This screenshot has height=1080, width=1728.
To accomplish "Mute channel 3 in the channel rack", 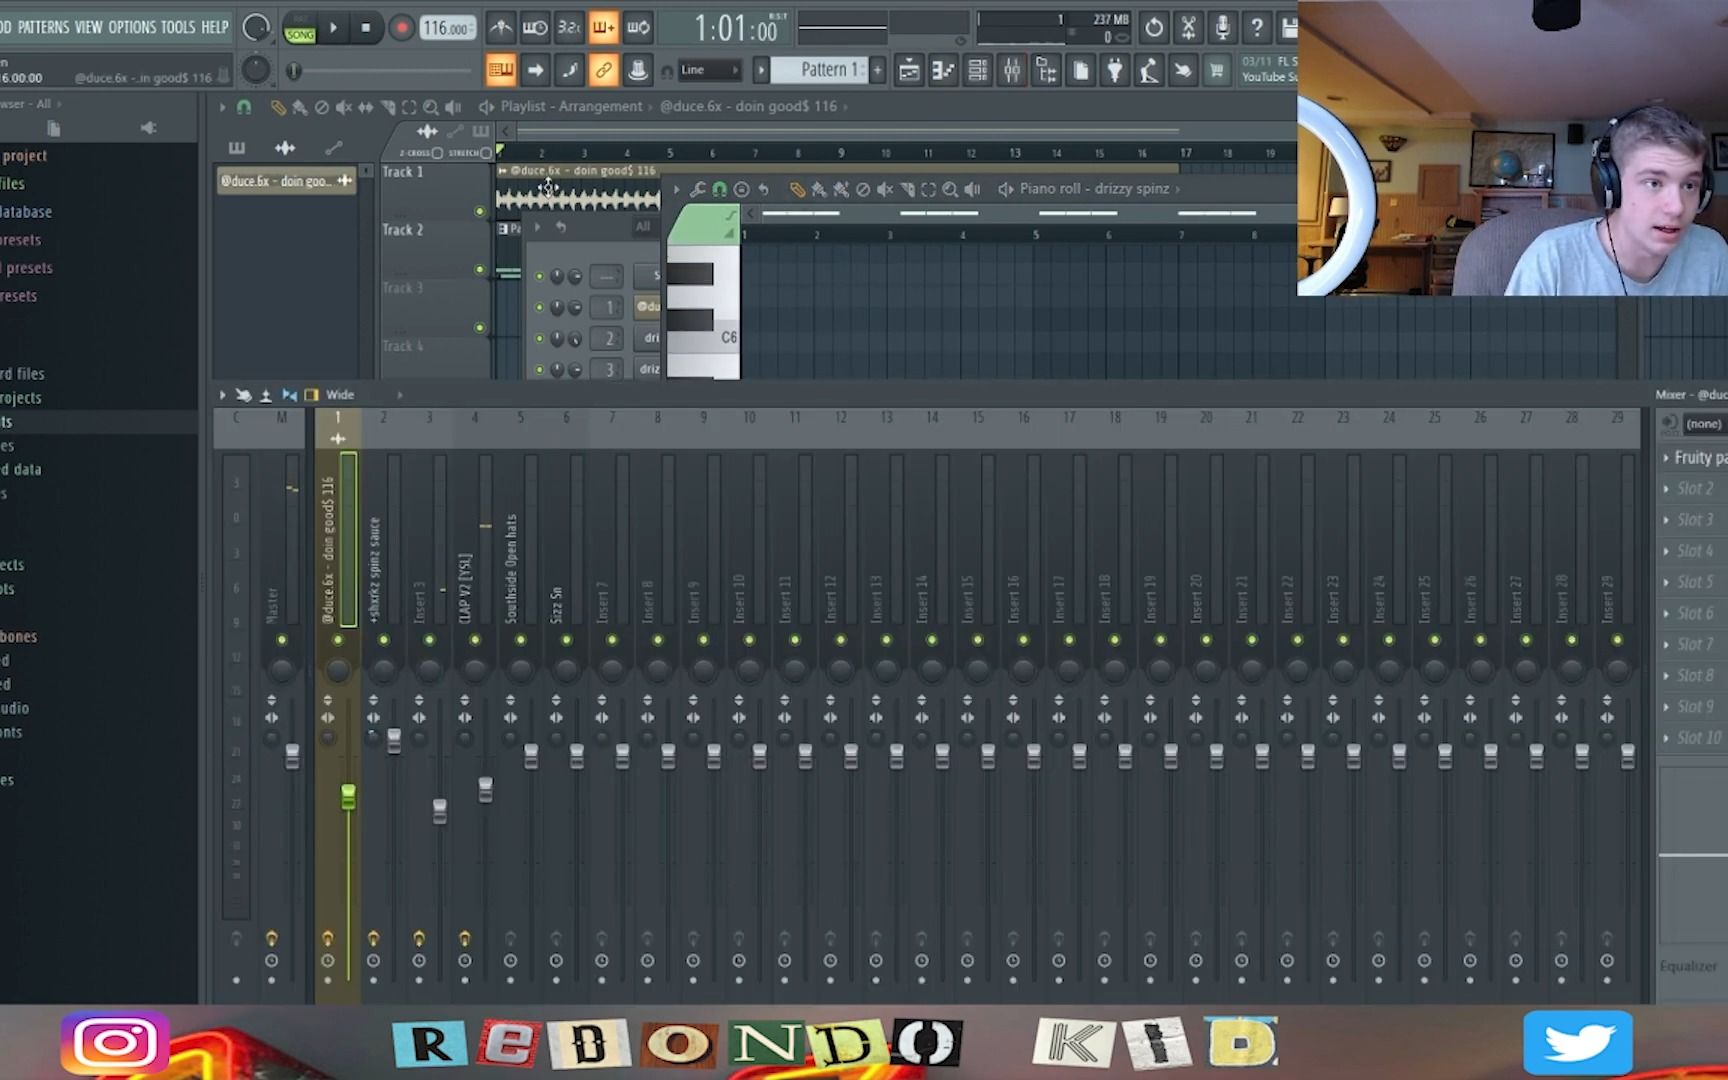I will tap(540, 369).
